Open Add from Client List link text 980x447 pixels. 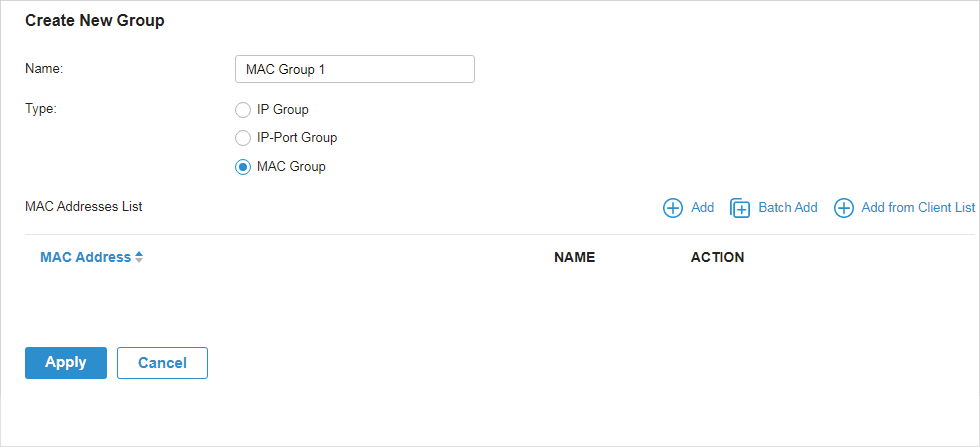pyautogui.click(x=918, y=208)
